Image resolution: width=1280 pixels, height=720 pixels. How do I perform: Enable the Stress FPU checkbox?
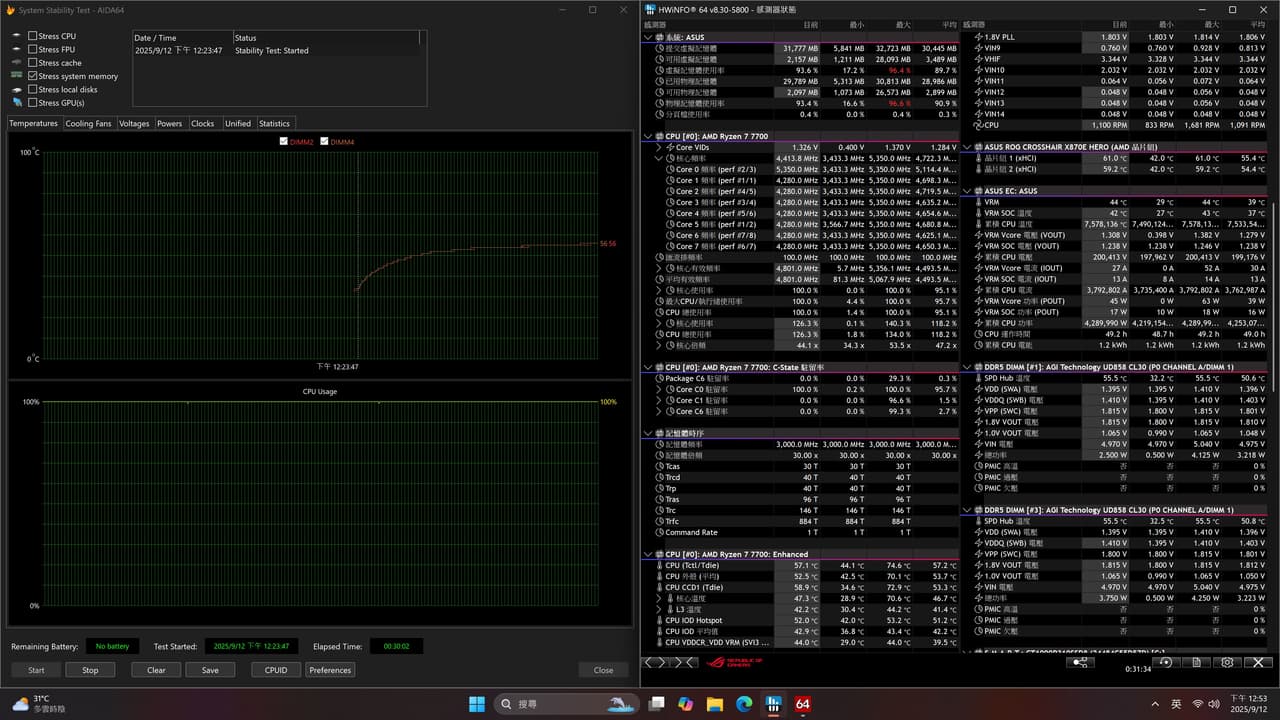click(32, 49)
